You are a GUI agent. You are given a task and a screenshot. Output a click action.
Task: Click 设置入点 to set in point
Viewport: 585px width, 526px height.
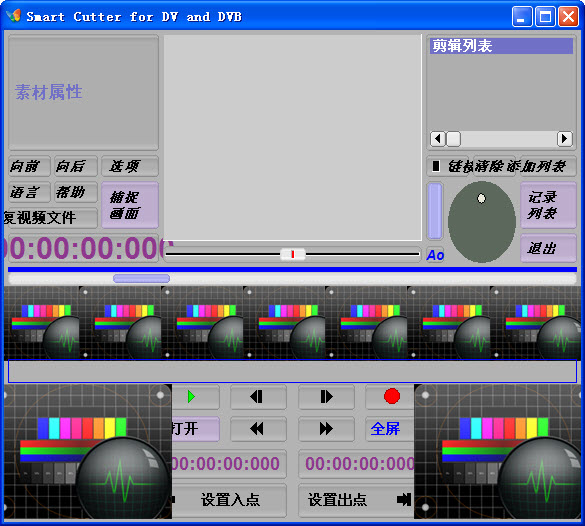point(229,500)
